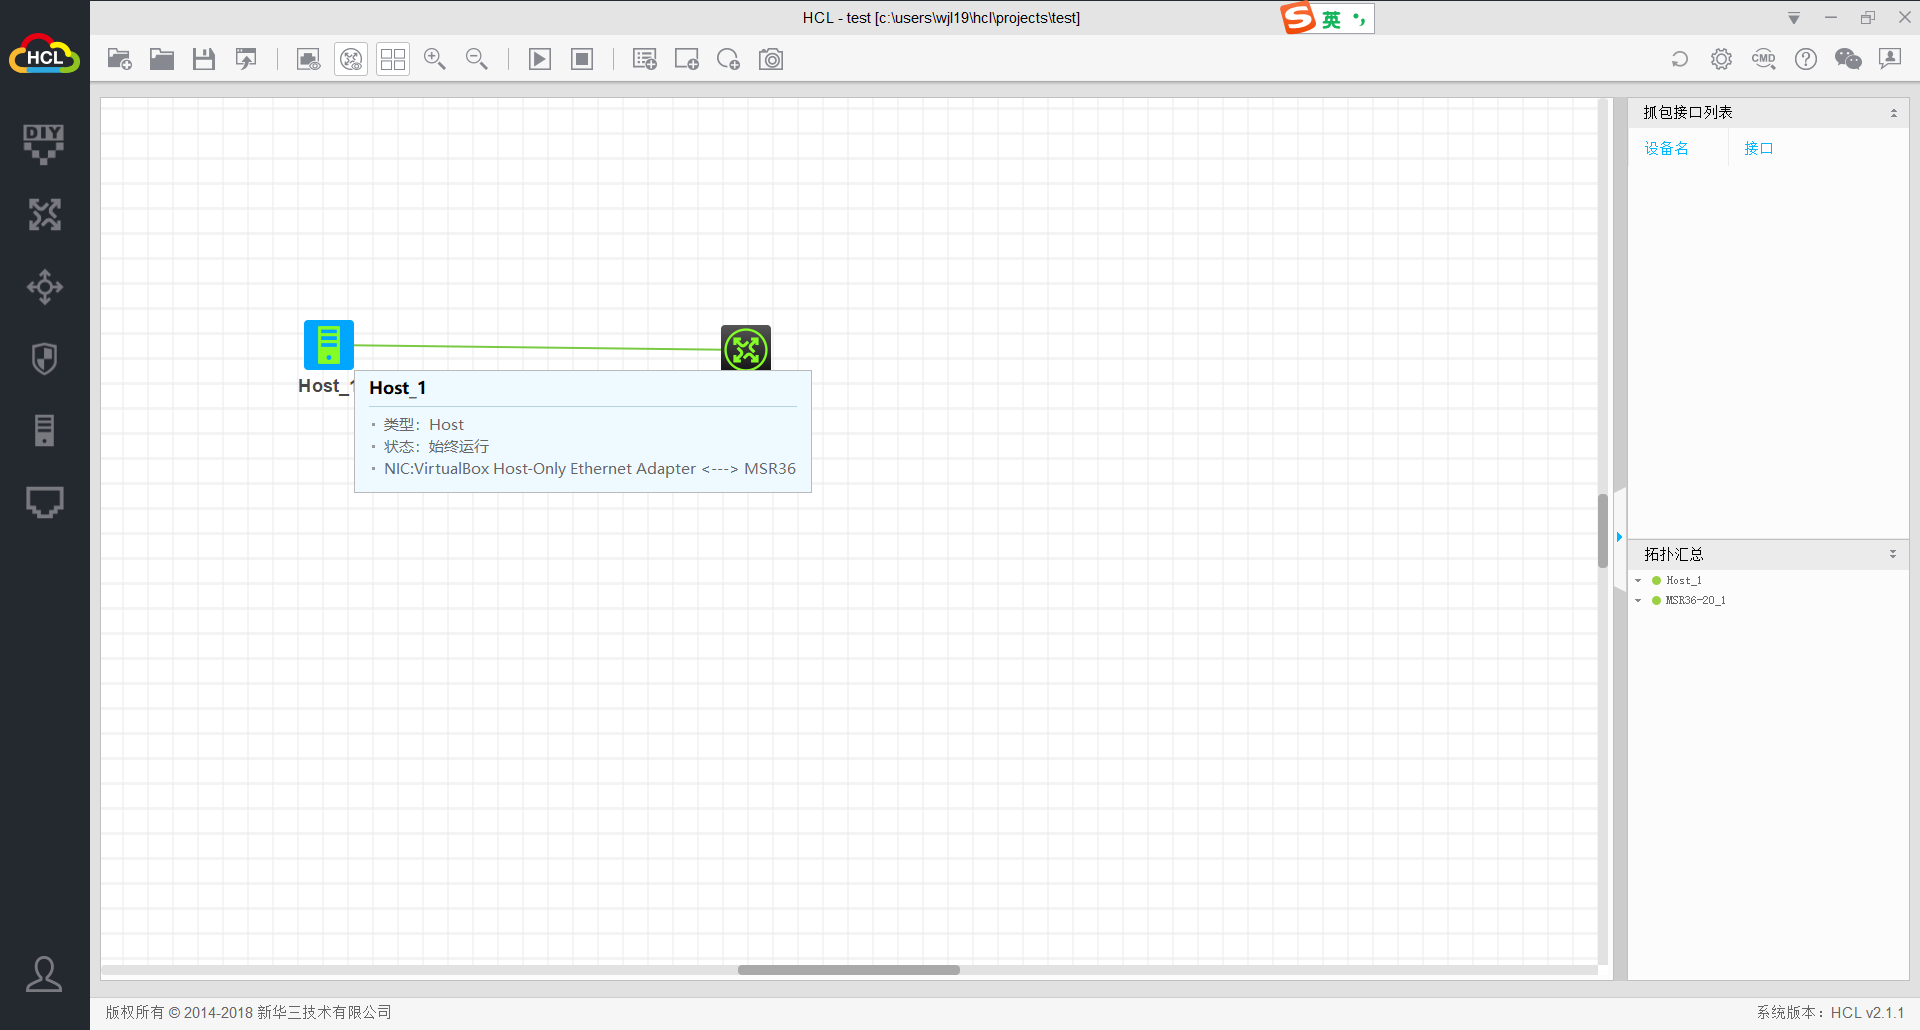Click the HCL cloud logo

[44, 56]
